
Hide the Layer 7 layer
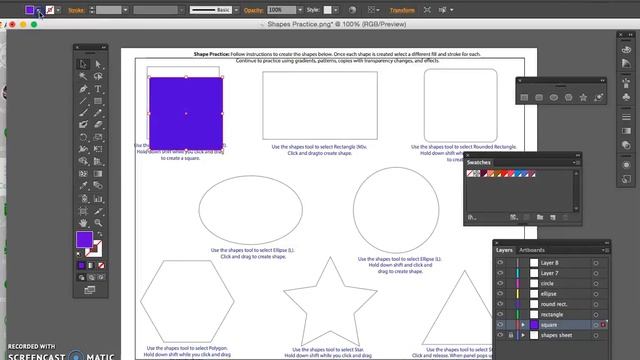[500, 273]
